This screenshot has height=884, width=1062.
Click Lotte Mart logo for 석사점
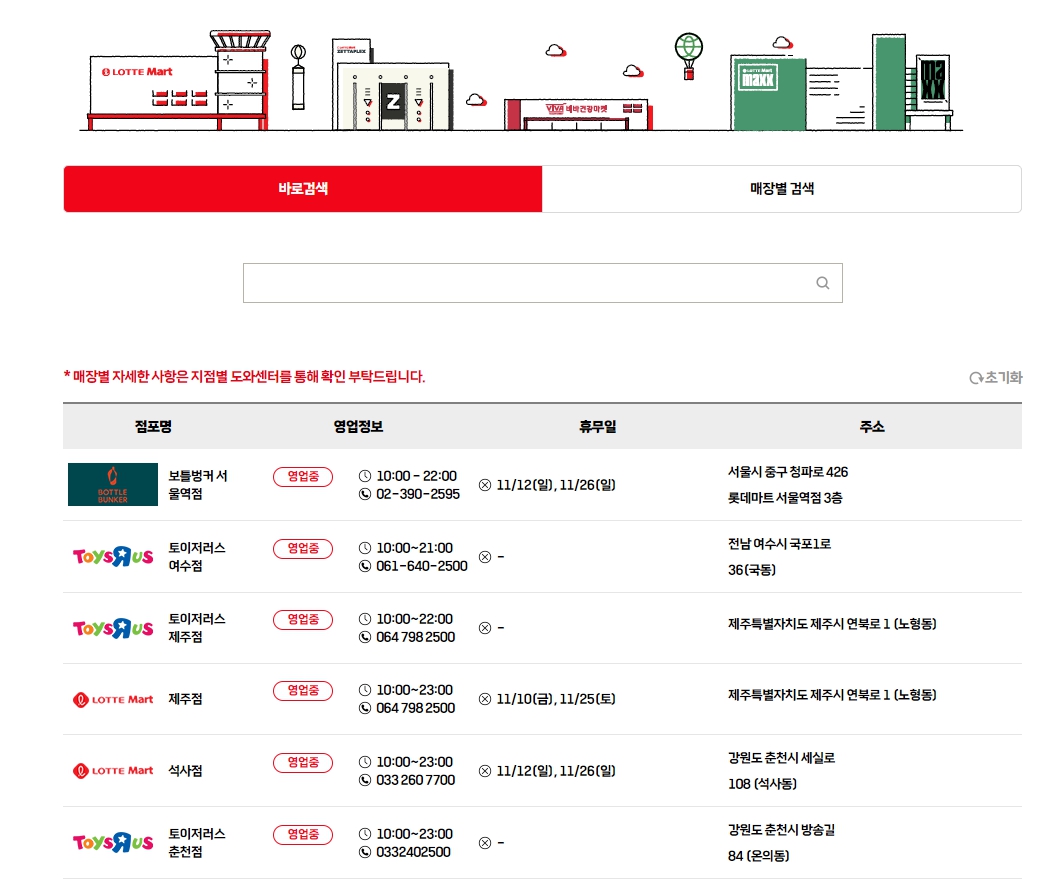pos(113,771)
